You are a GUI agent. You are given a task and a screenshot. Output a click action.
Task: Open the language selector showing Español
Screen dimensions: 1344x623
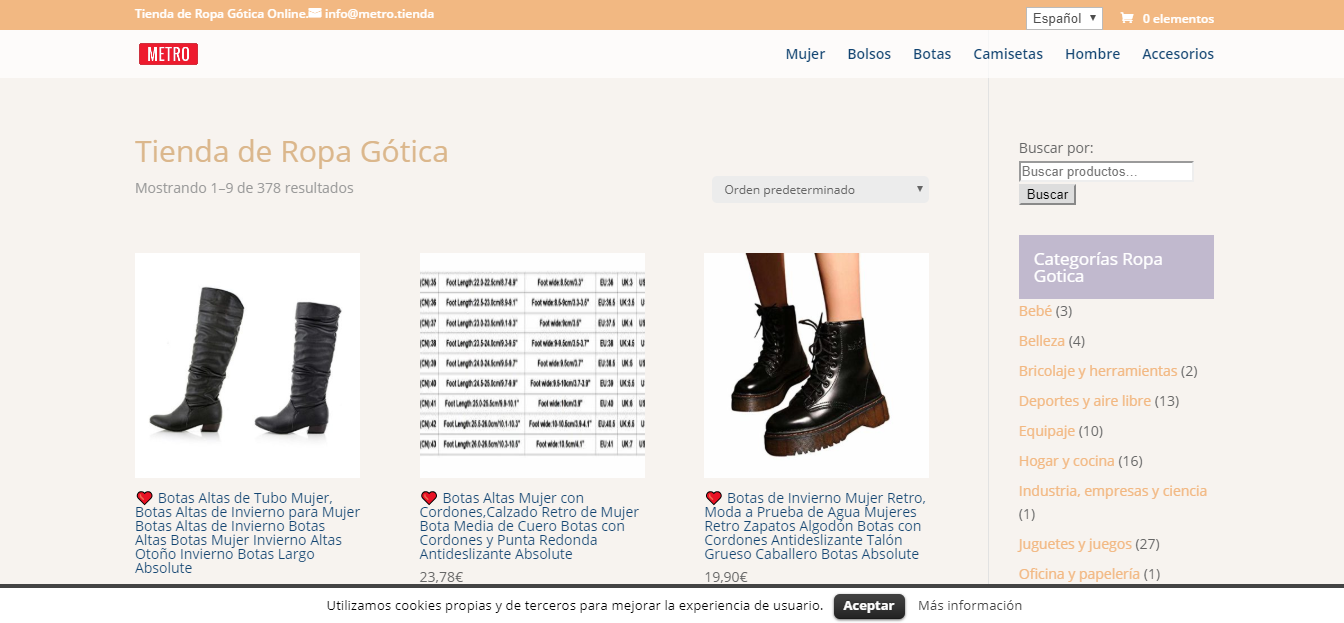(1063, 17)
